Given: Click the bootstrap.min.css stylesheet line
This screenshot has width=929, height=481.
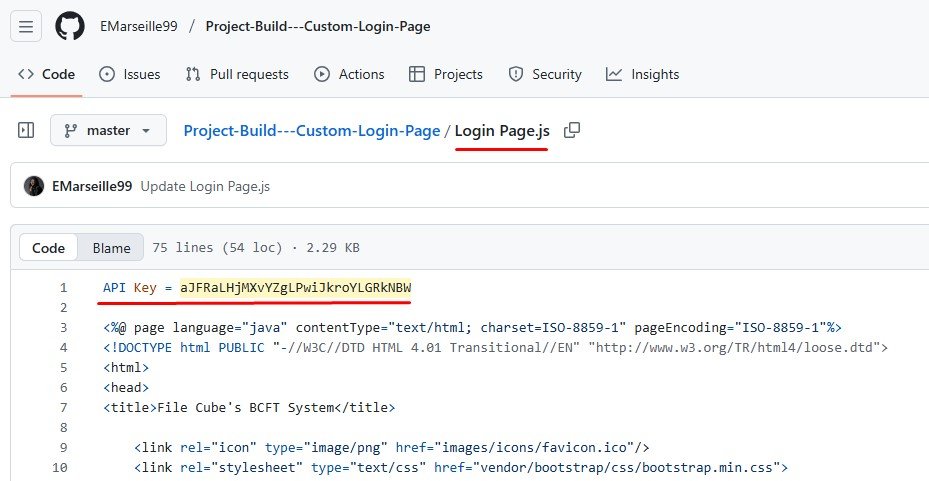Looking at the screenshot, I should click(x=461, y=467).
